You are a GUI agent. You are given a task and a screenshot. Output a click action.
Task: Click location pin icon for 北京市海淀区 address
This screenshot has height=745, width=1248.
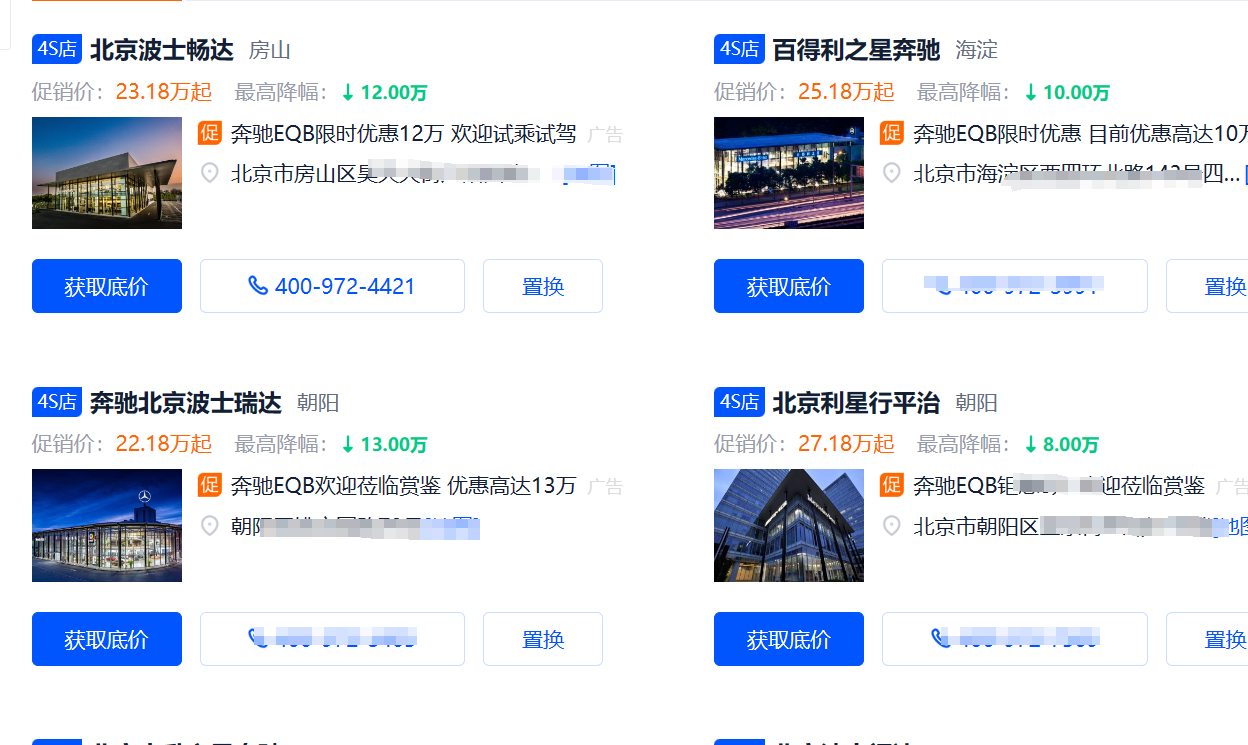891,174
